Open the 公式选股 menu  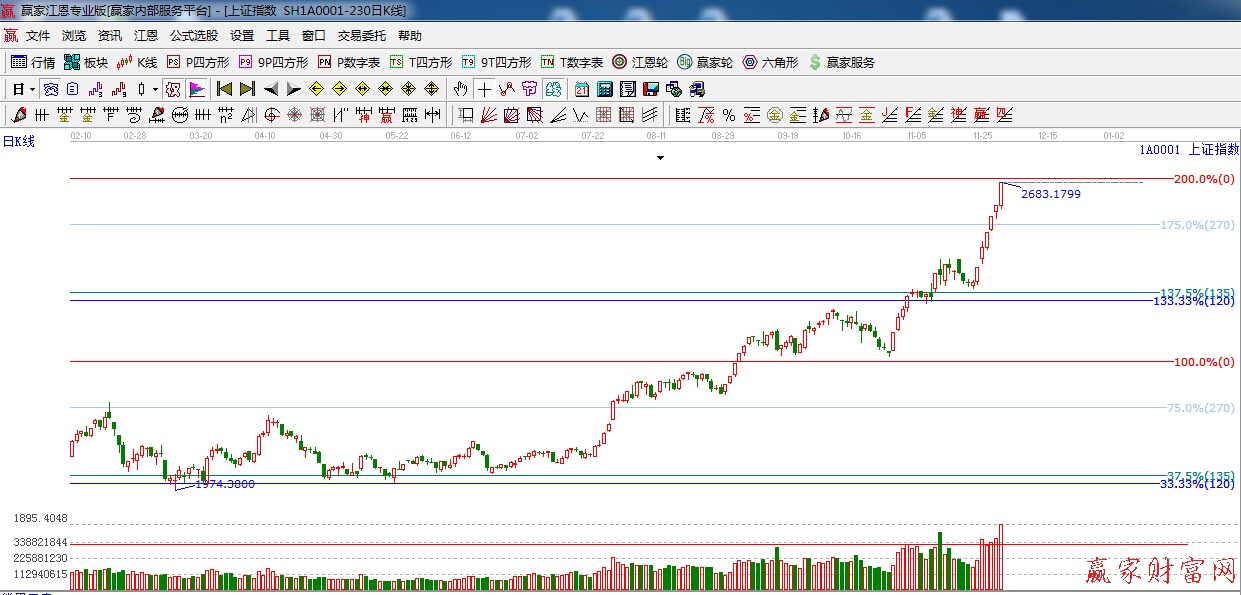tap(193, 35)
